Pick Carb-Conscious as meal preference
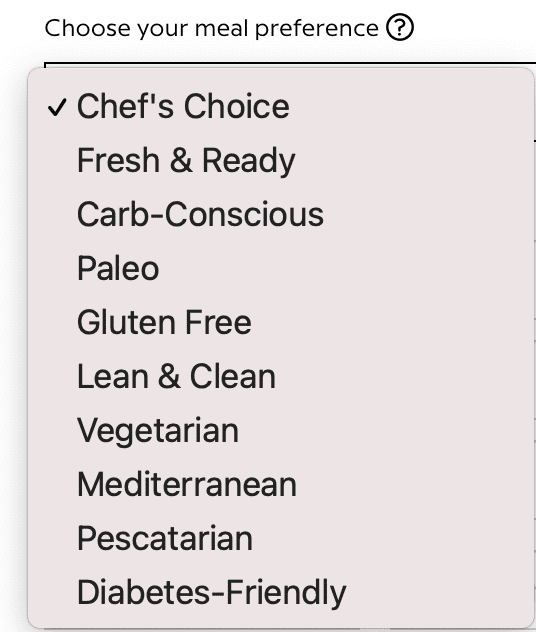Screen dimensions: 536x632 pos(281,214)
